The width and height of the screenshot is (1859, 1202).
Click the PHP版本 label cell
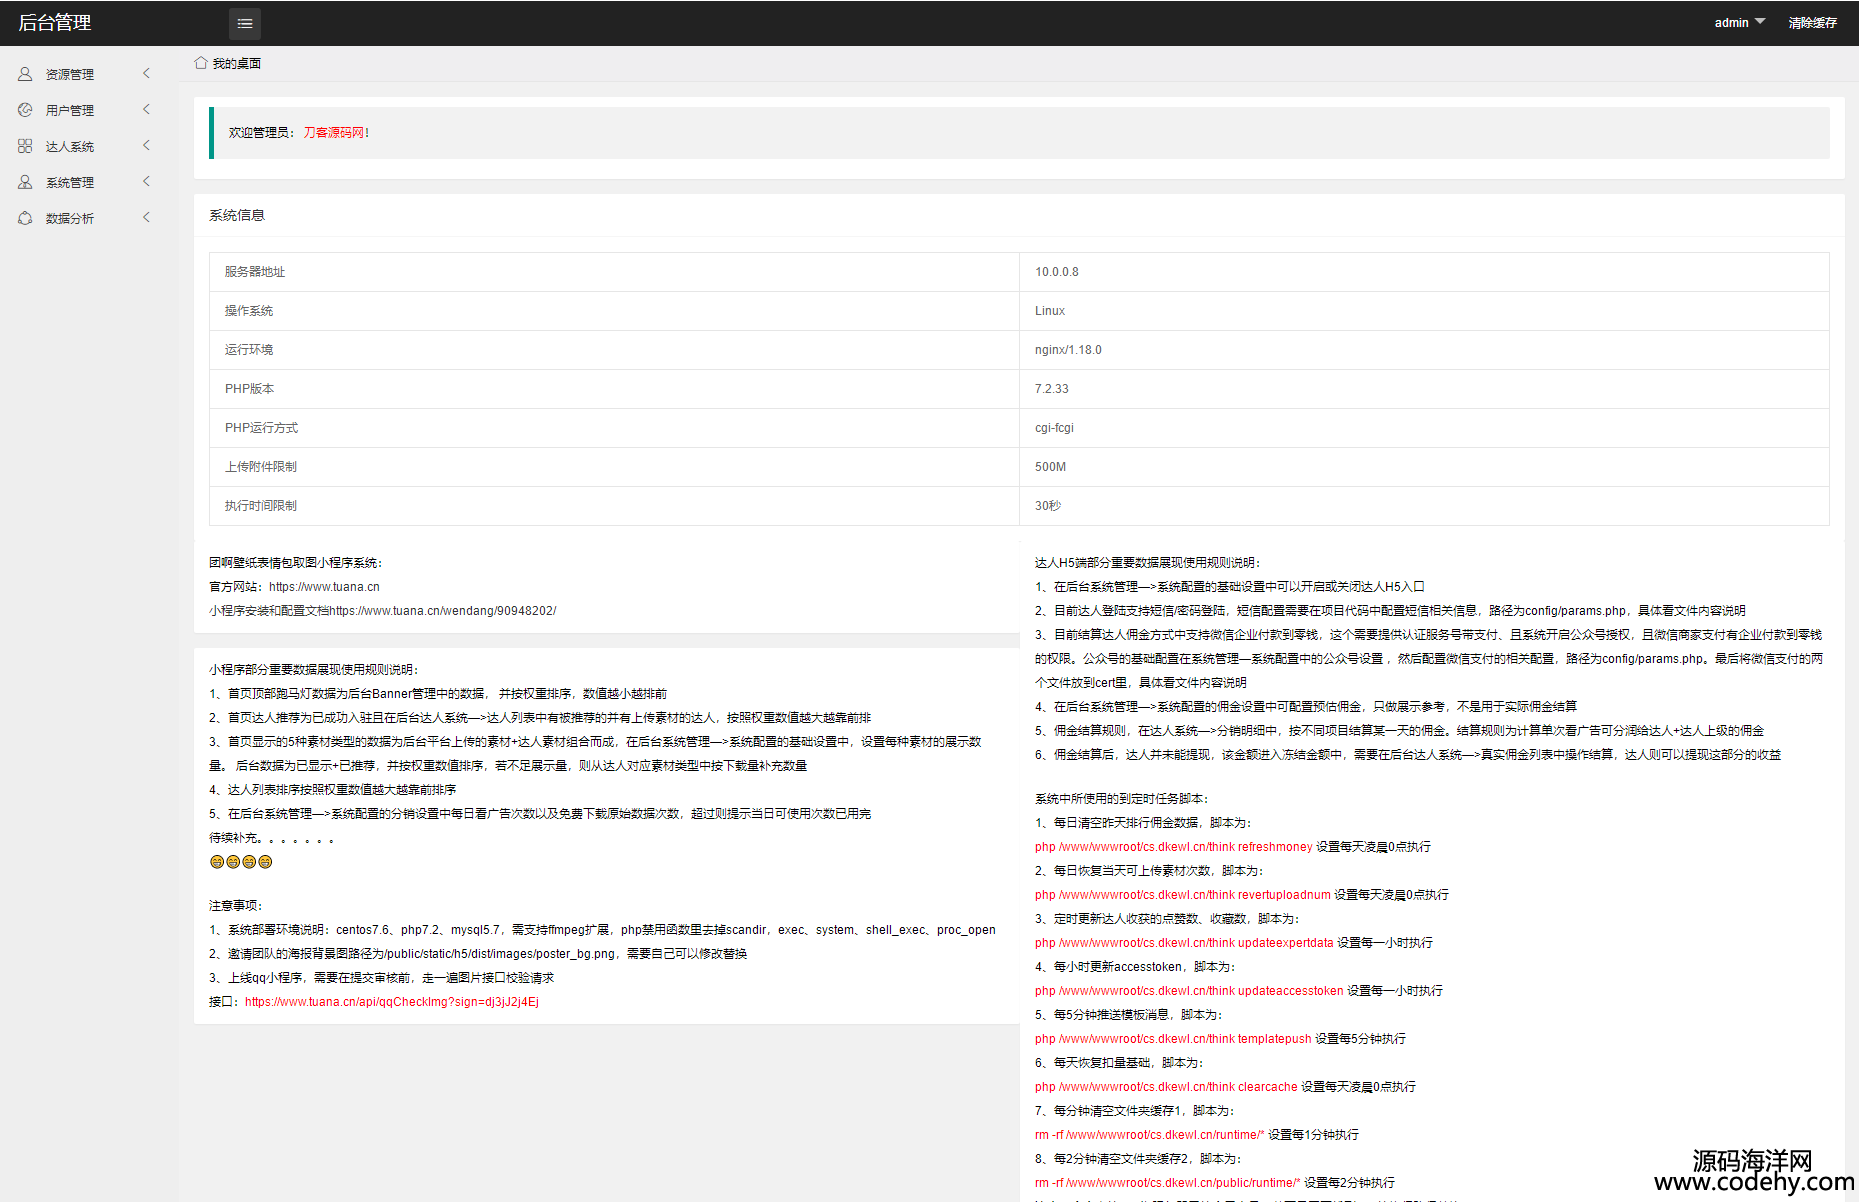coord(614,389)
